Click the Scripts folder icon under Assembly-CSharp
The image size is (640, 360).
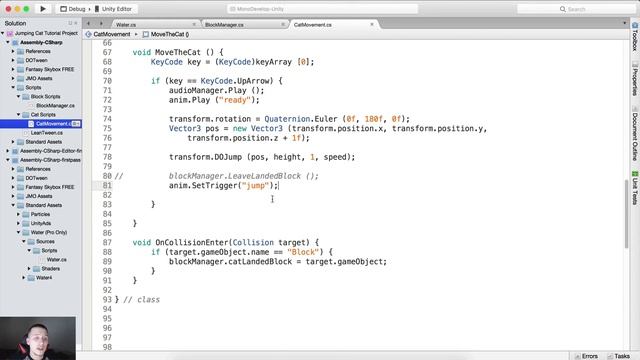20,87
